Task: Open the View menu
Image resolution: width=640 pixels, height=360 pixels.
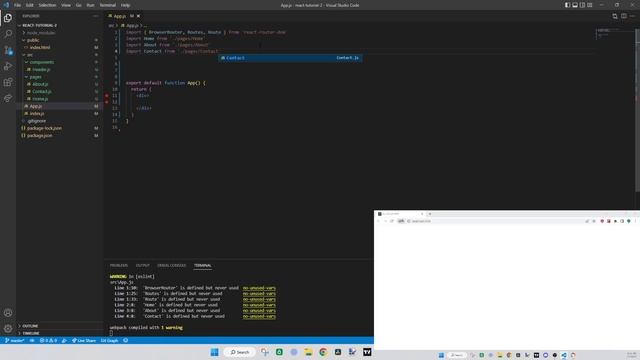Action: click(66, 5)
